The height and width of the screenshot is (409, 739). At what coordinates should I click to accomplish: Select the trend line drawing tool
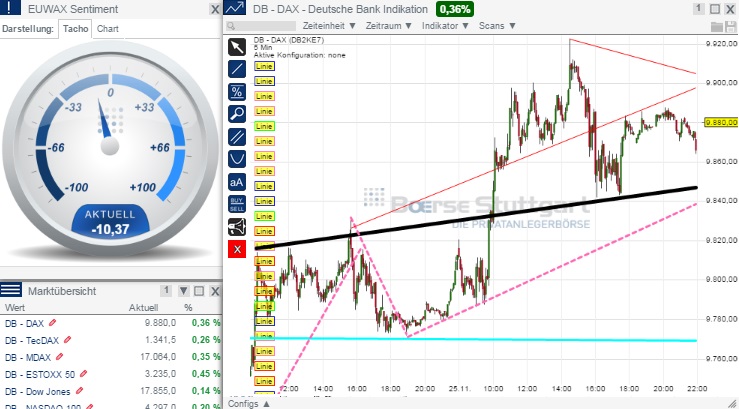[x=237, y=69]
